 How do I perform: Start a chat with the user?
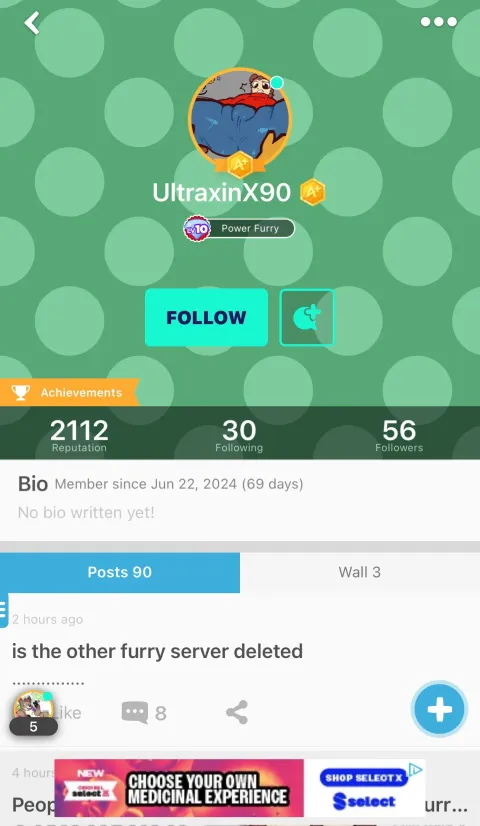tap(307, 317)
